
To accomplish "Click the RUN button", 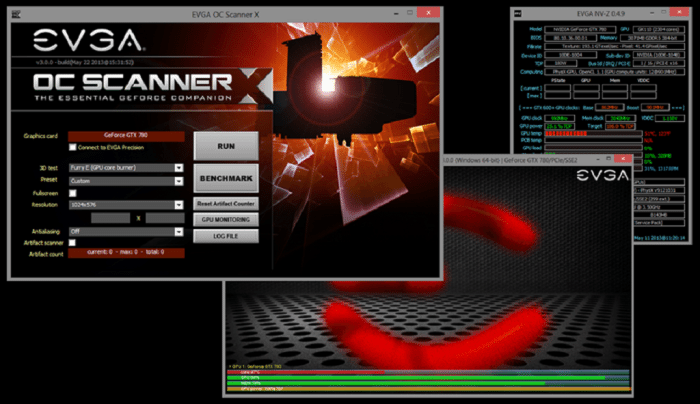I will click(226, 146).
